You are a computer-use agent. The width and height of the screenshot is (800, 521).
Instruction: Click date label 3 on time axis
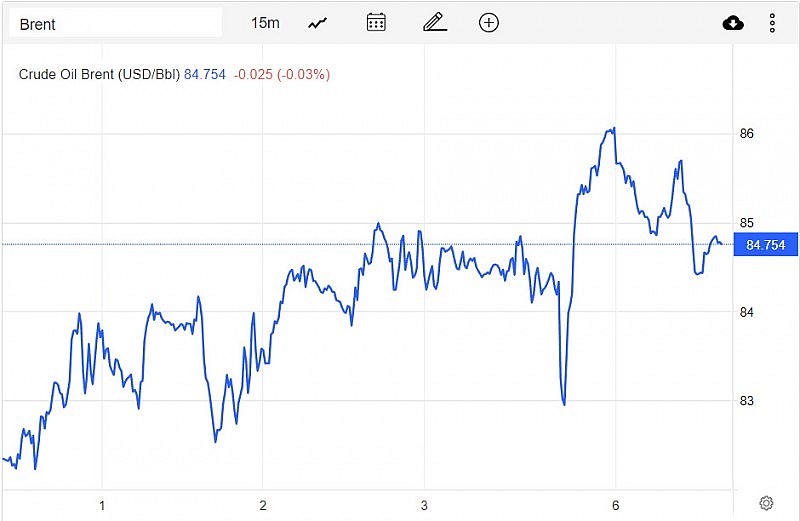pos(424,505)
